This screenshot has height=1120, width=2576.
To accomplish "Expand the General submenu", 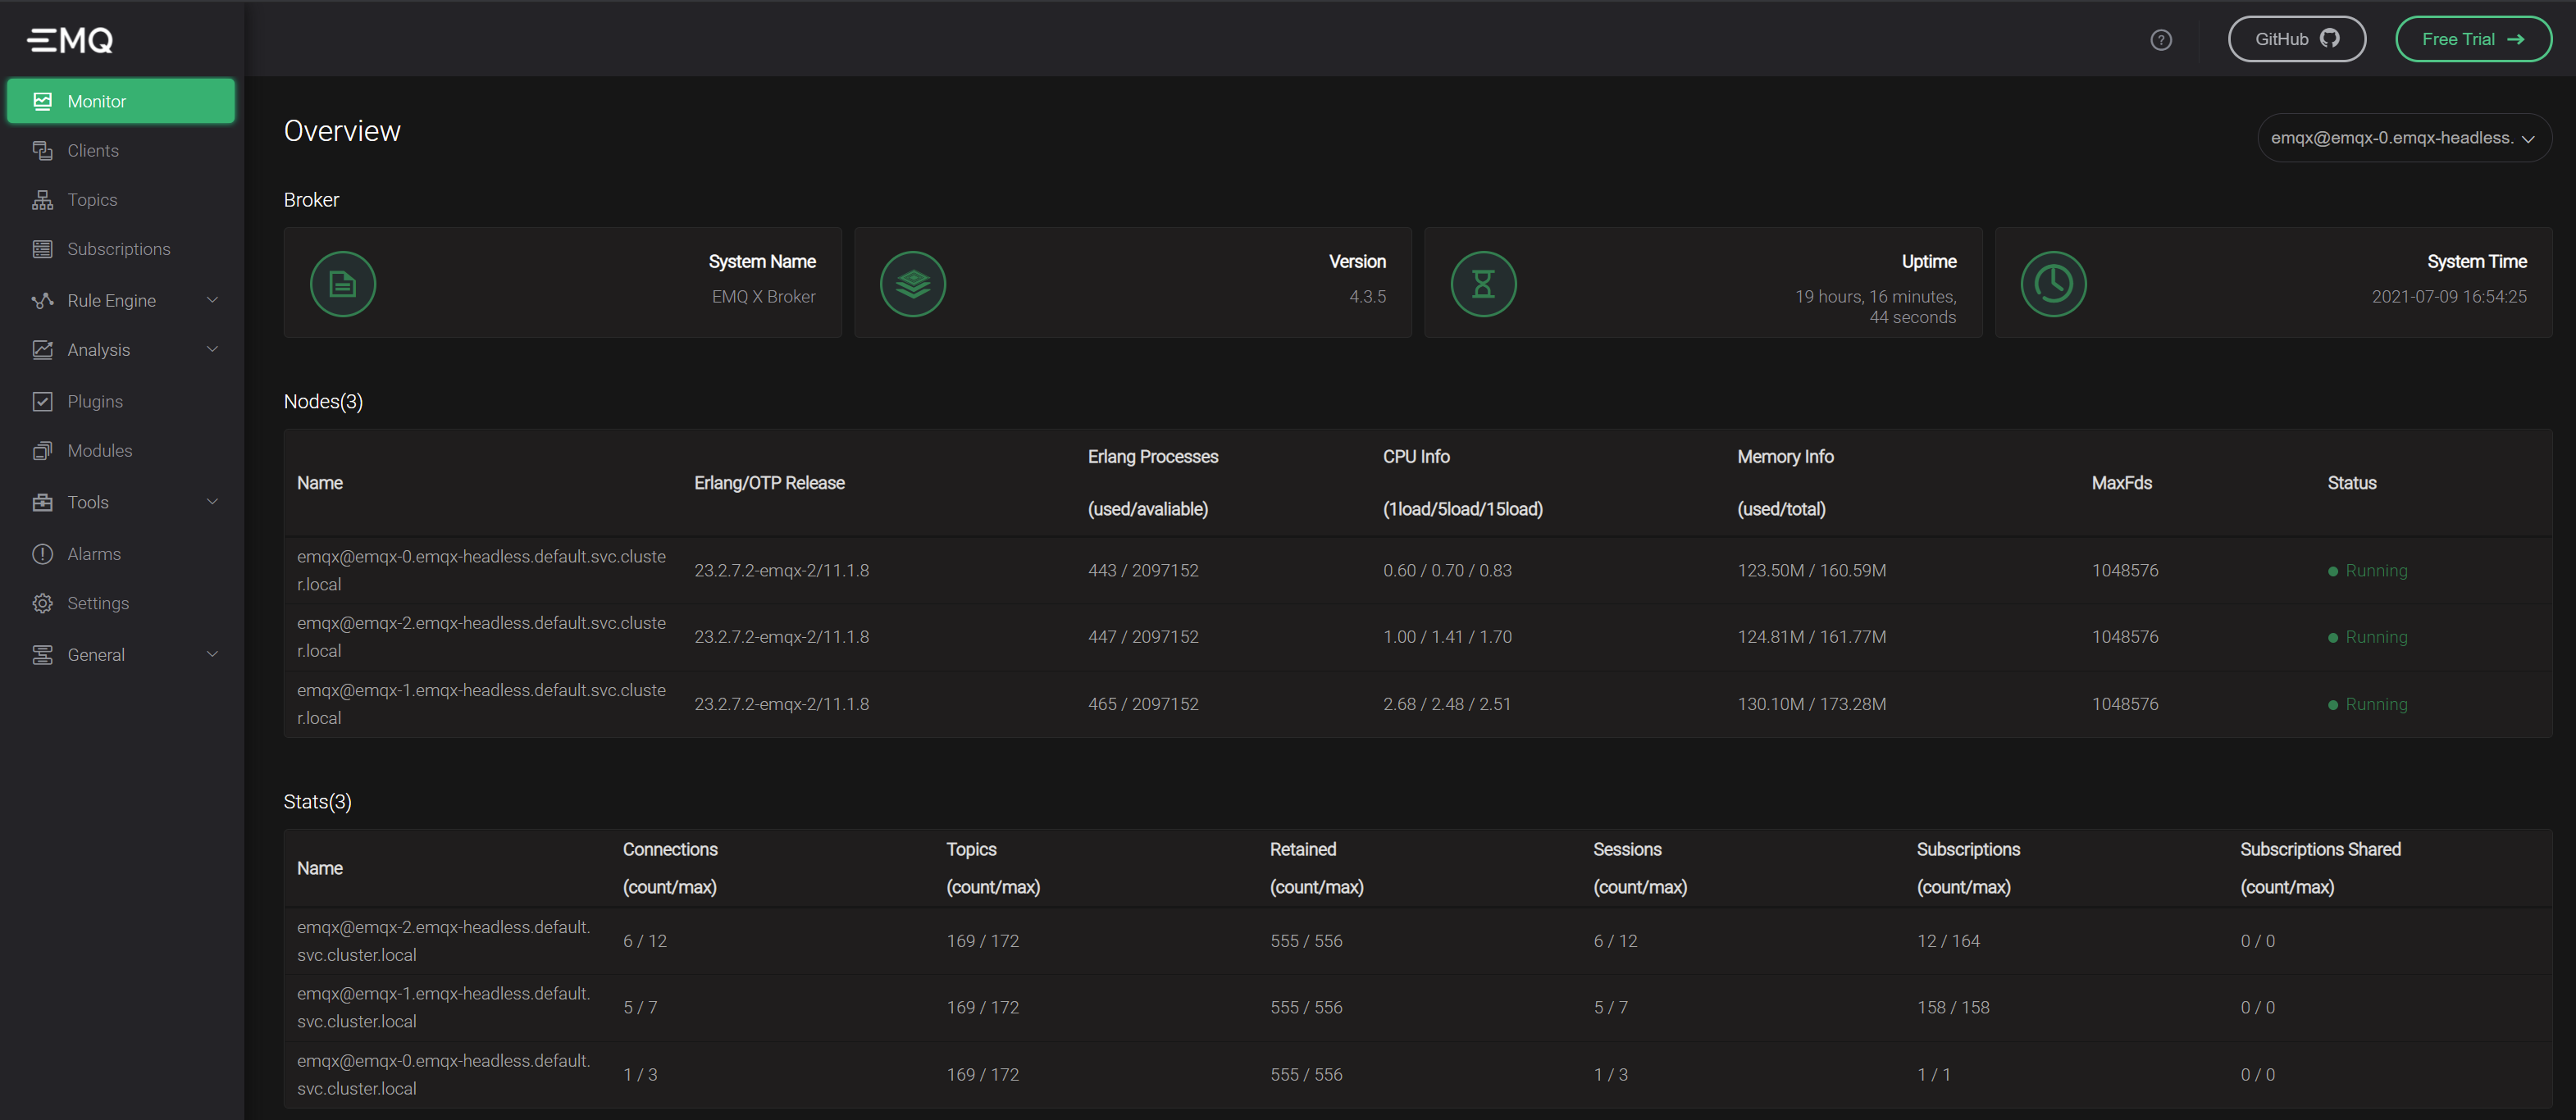I will [x=212, y=654].
